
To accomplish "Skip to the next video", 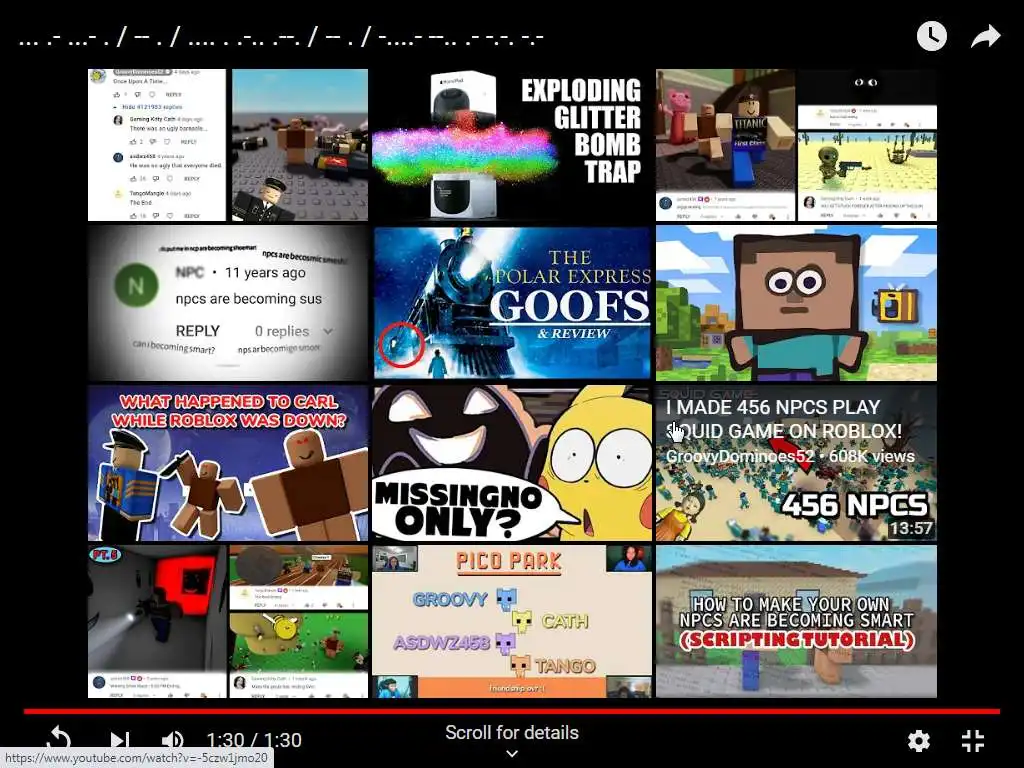I will pyautogui.click(x=118, y=740).
